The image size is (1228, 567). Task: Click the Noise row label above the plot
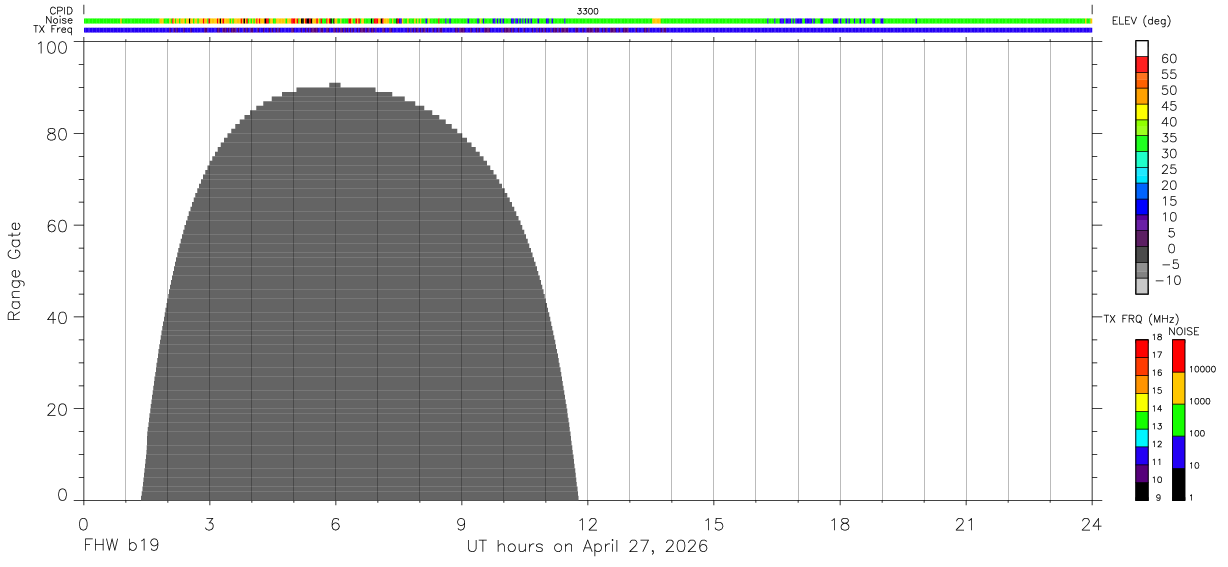tap(60, 20)
